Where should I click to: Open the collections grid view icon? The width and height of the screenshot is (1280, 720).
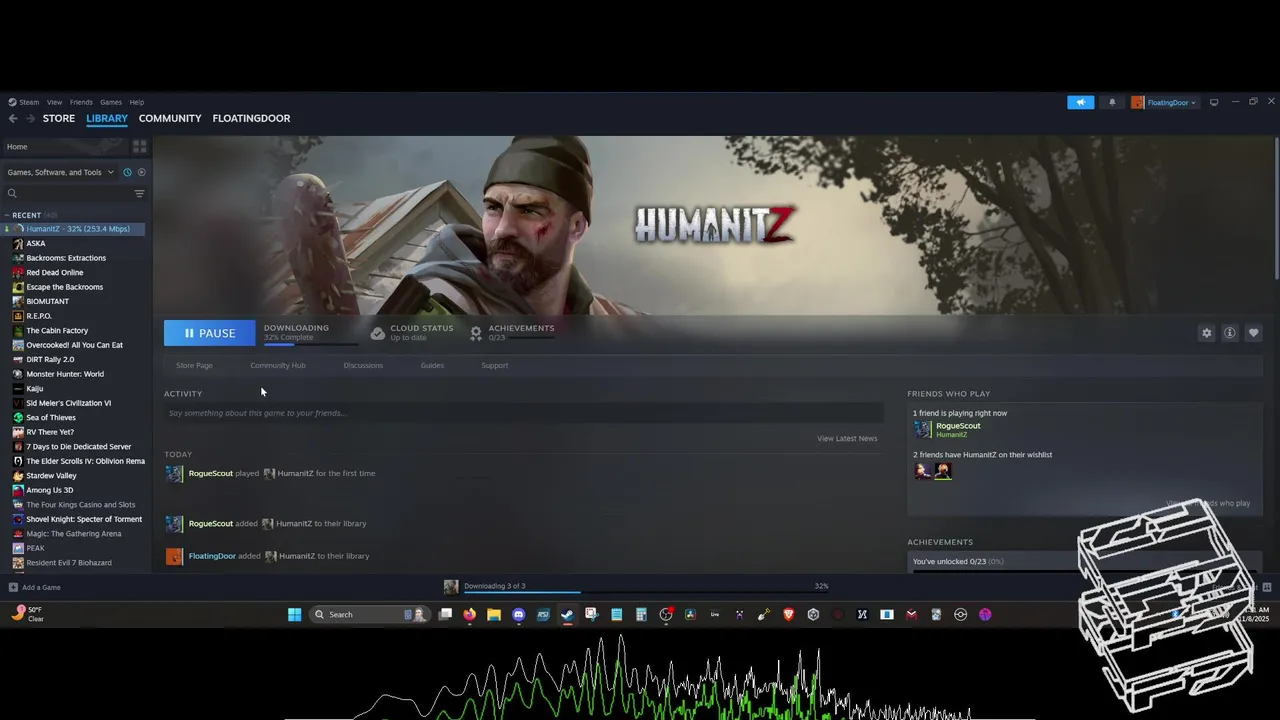[139, 146]
